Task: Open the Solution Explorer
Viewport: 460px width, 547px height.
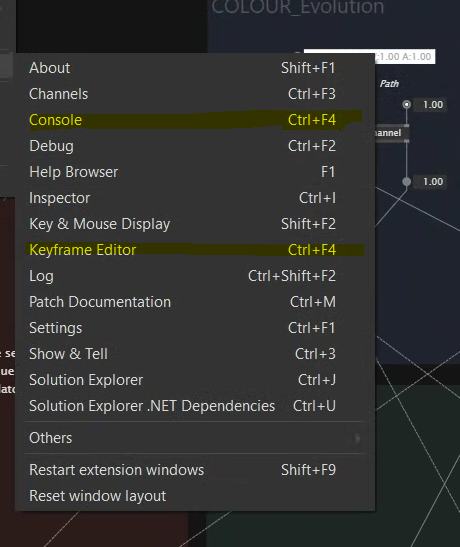Action: (195, 380)
